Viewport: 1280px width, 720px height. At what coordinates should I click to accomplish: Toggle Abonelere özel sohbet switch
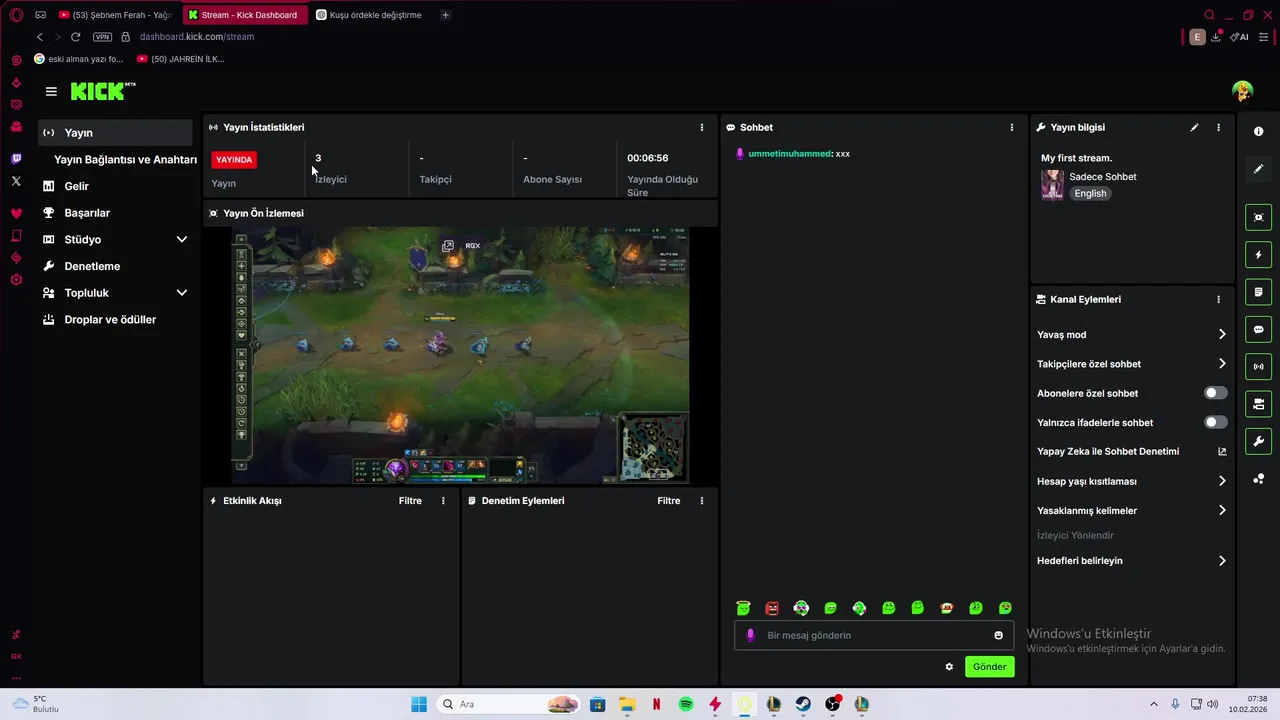pos(1215,393)
